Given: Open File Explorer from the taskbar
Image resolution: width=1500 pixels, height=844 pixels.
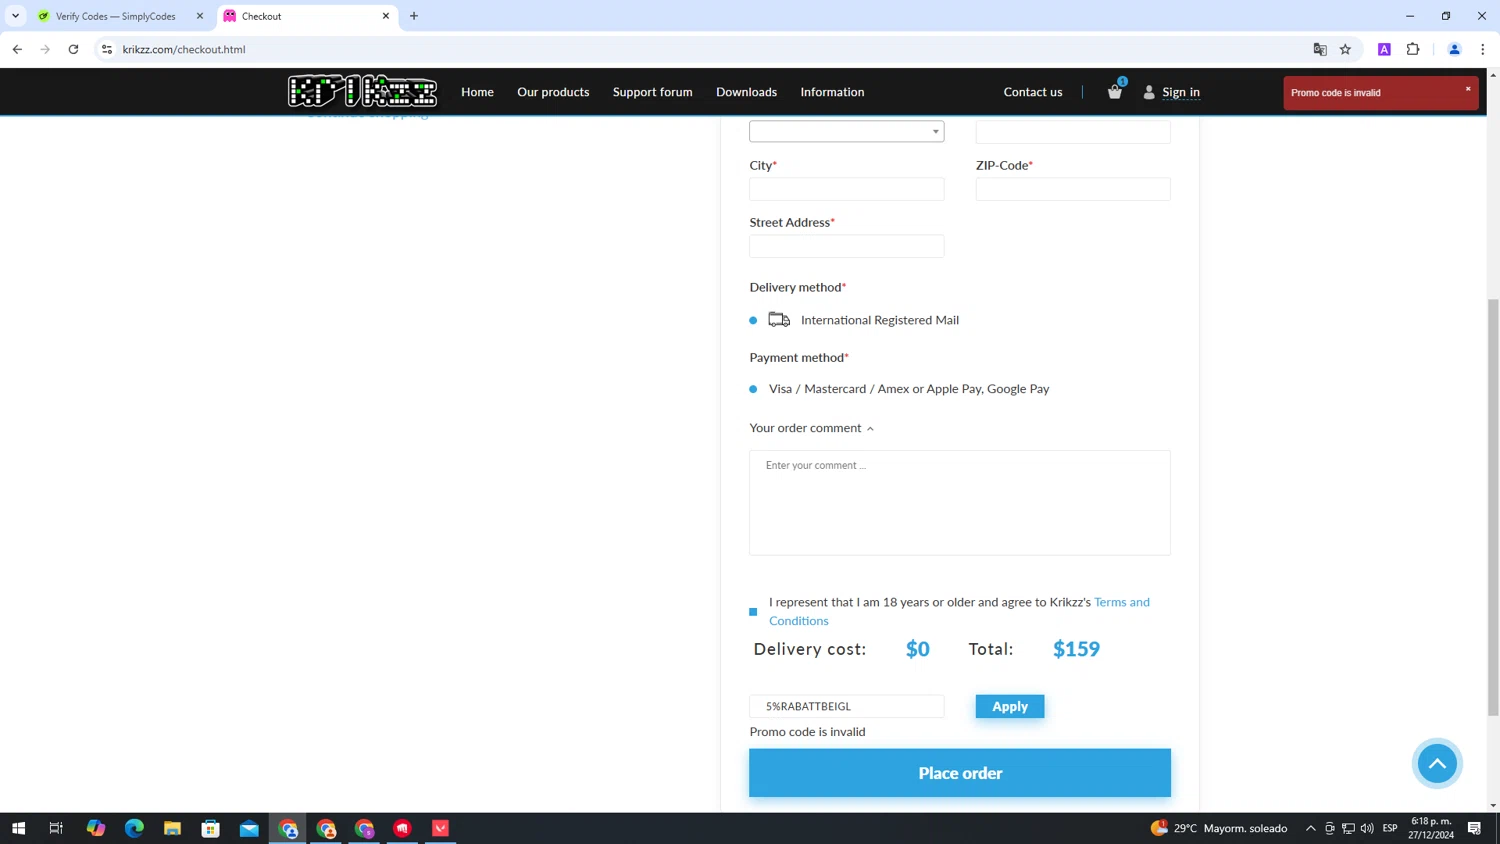Looking at the screenshot, I should point(172,828).
